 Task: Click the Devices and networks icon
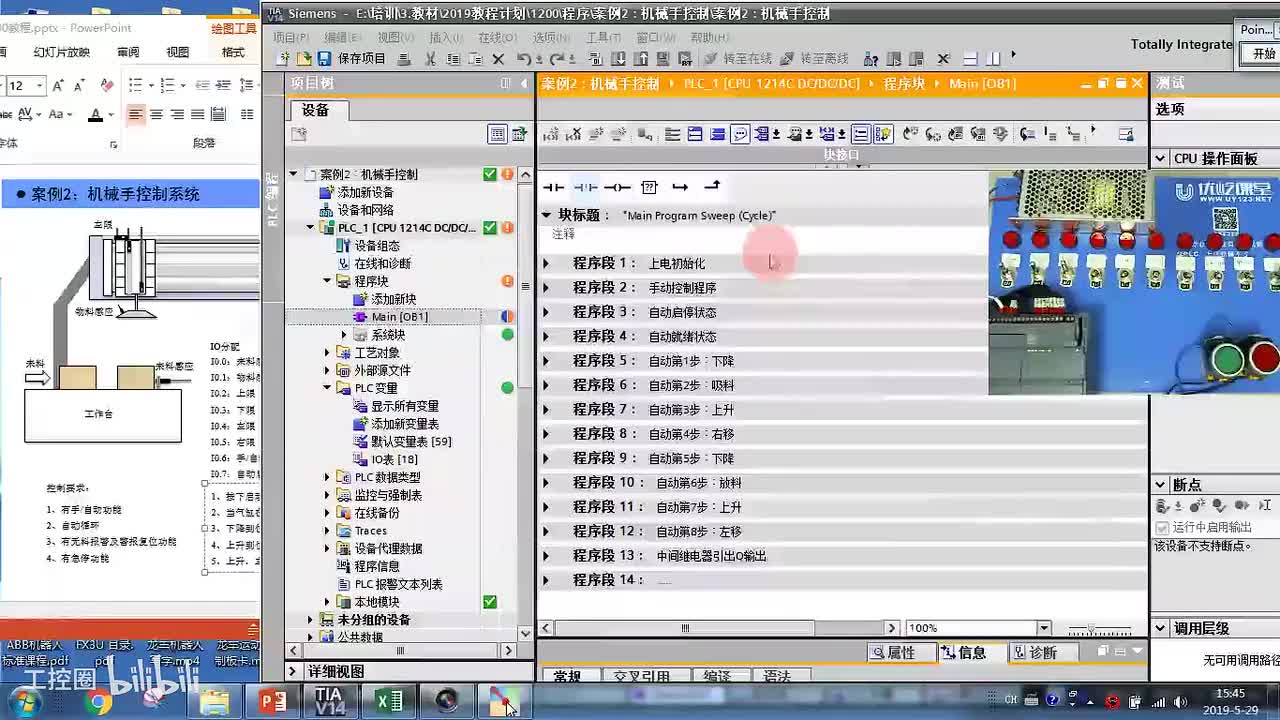point(325,210)
